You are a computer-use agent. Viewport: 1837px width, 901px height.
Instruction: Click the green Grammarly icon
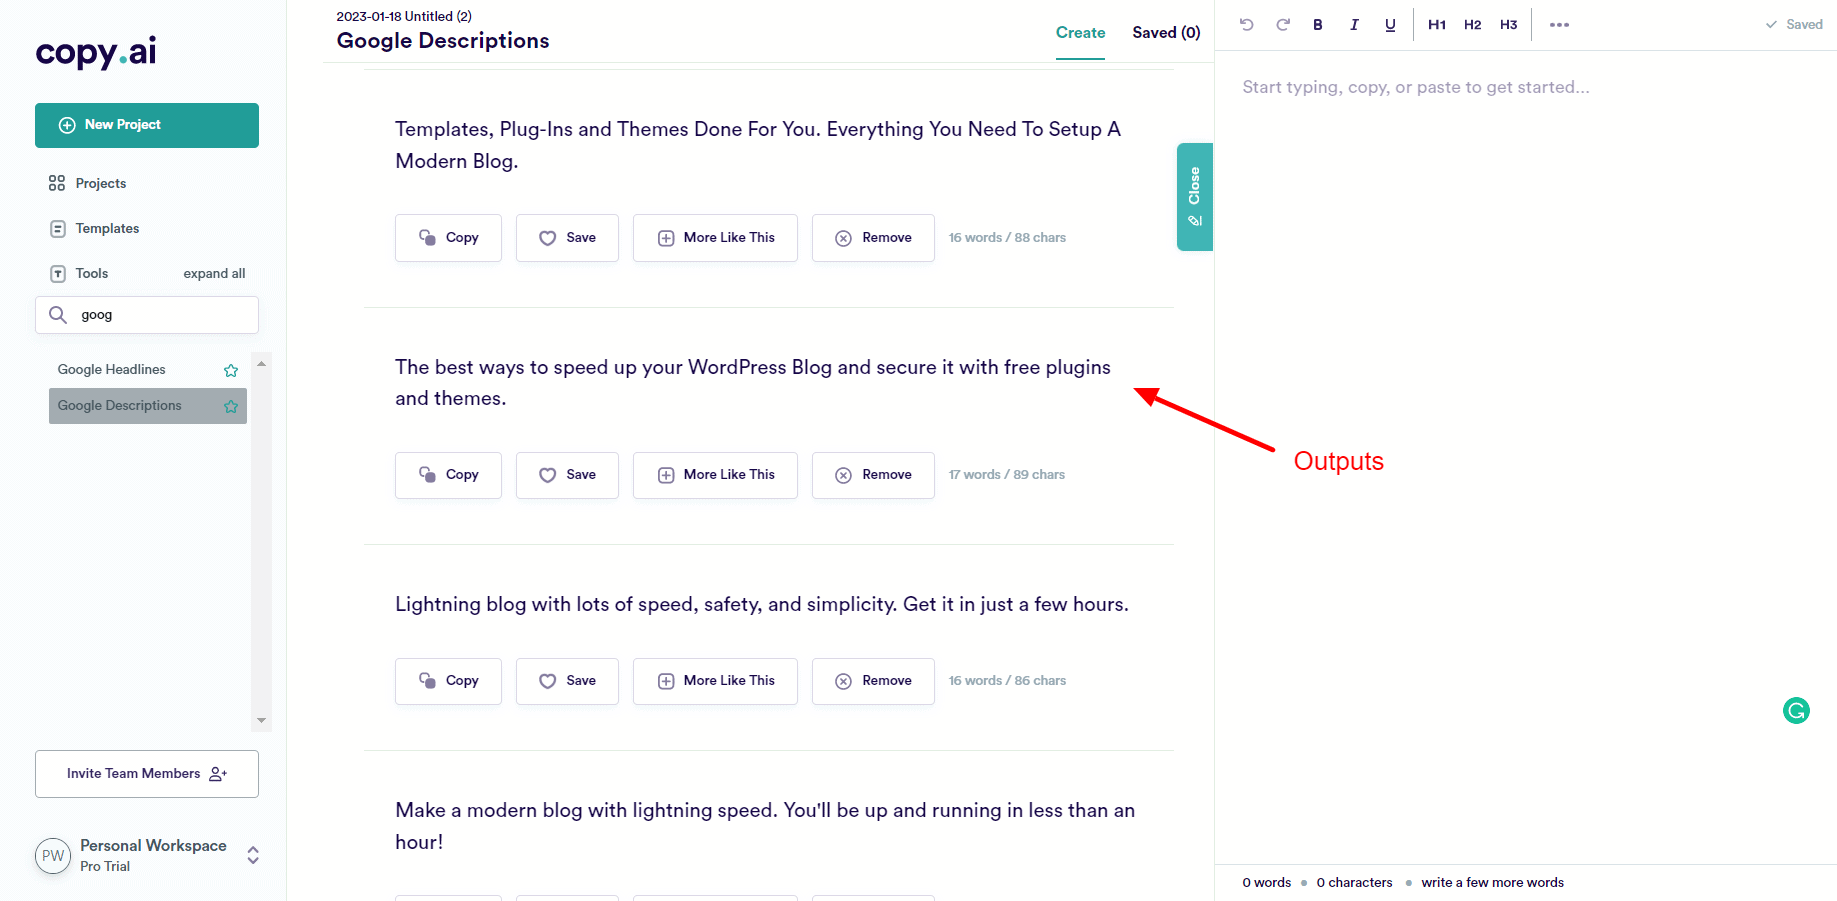coord(1796,711)
